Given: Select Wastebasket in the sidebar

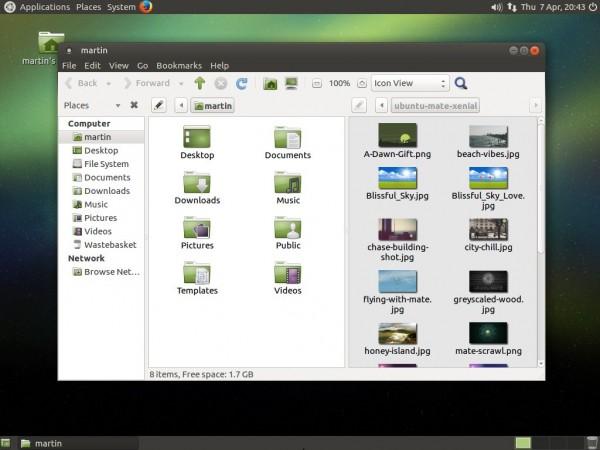Looking at the screenshot, I should click(109, 244).
